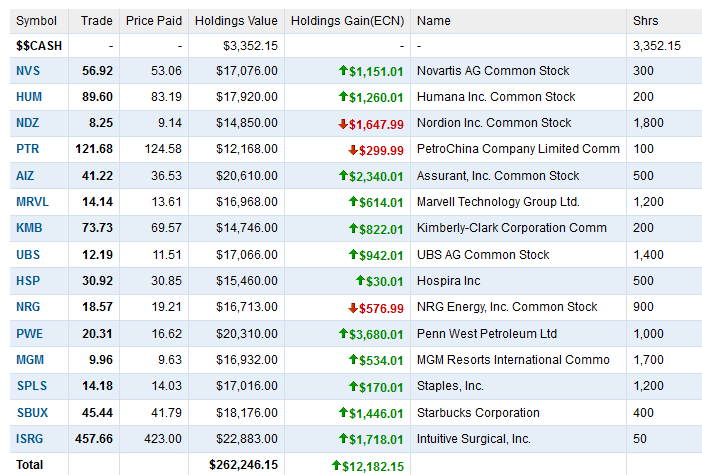Click Marvell Technology Group Ltd. name
The image size is (702, 475).
tap(498, 201)
